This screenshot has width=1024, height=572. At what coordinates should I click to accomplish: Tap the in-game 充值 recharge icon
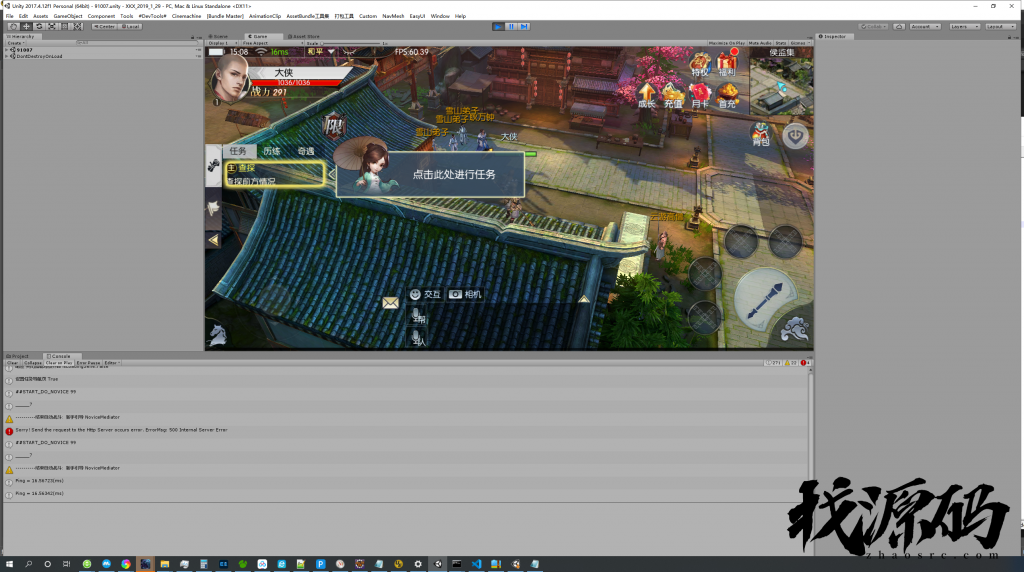(x=673, y=95)
